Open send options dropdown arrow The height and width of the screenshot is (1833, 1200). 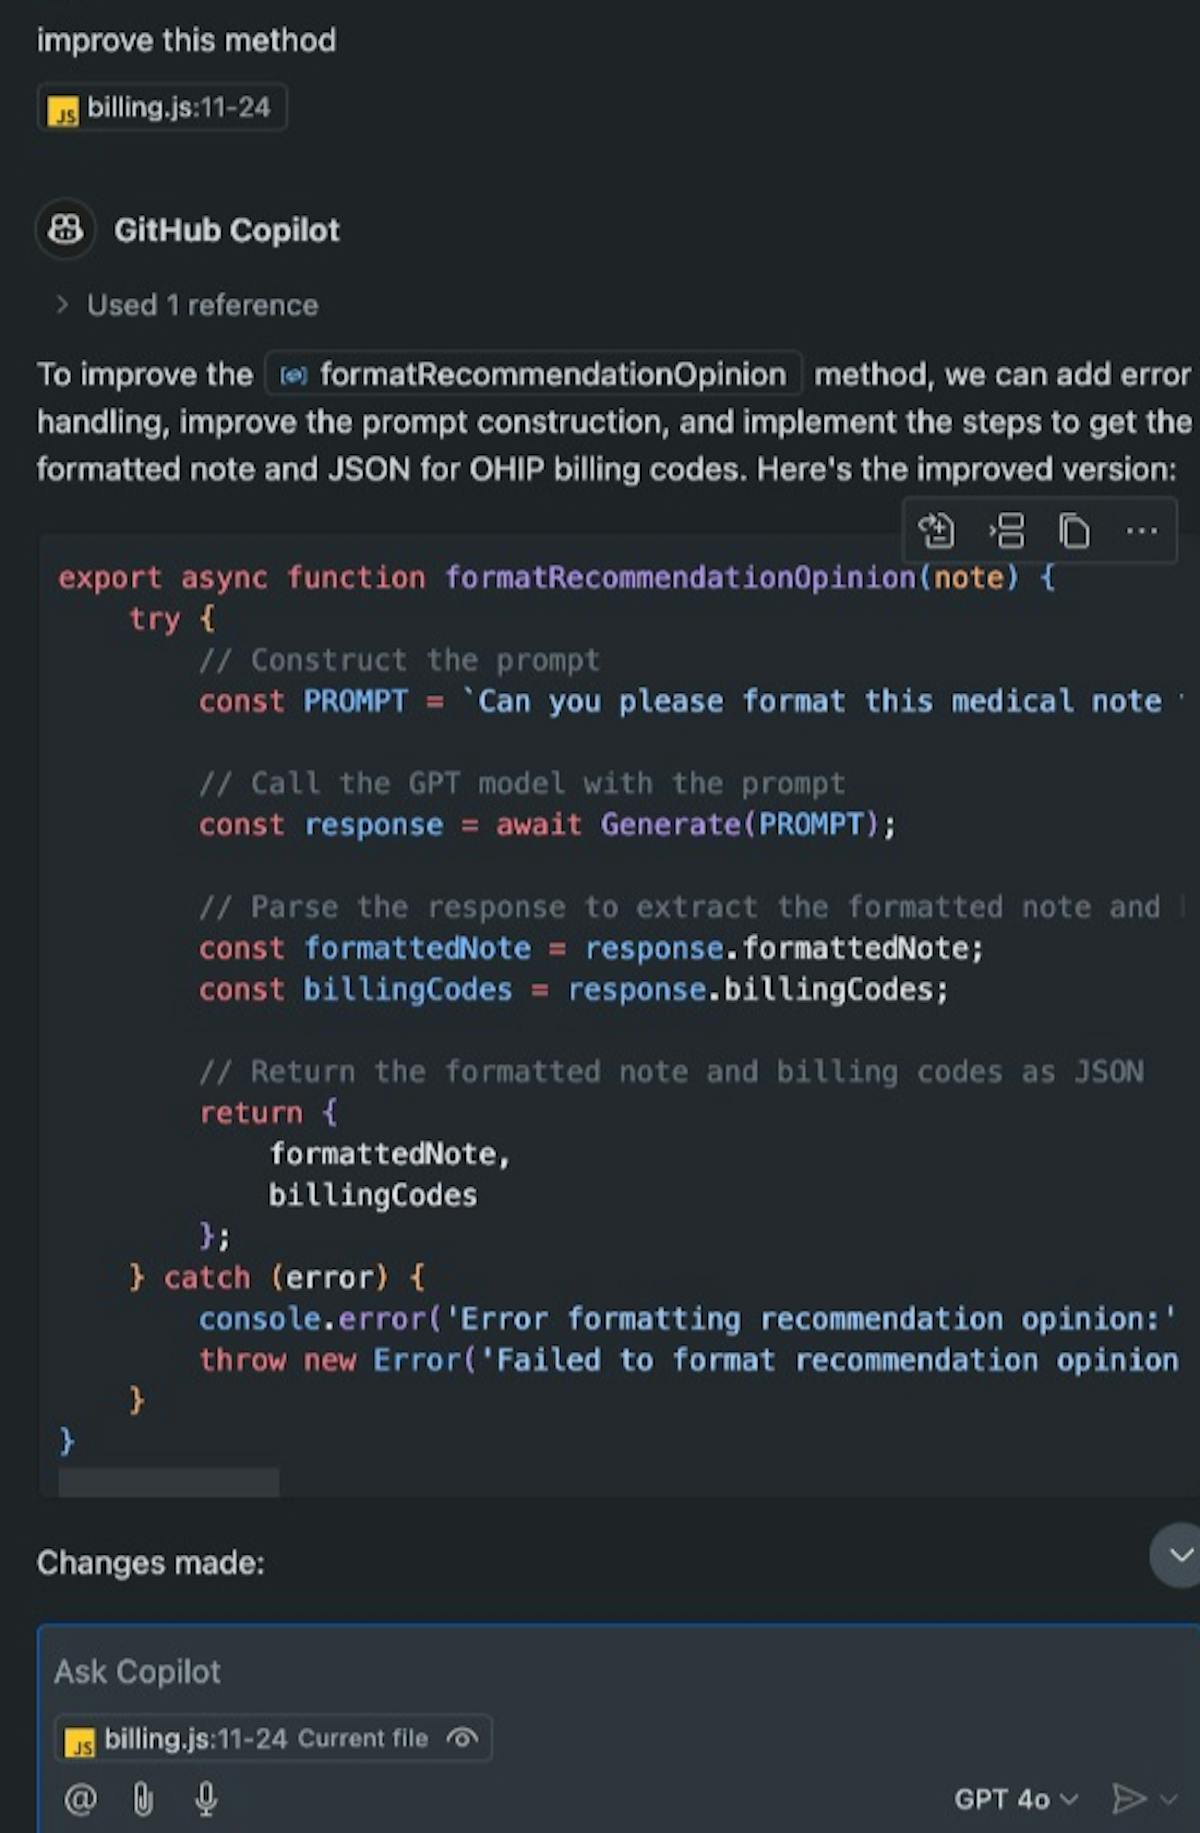coord(1169,1799)
